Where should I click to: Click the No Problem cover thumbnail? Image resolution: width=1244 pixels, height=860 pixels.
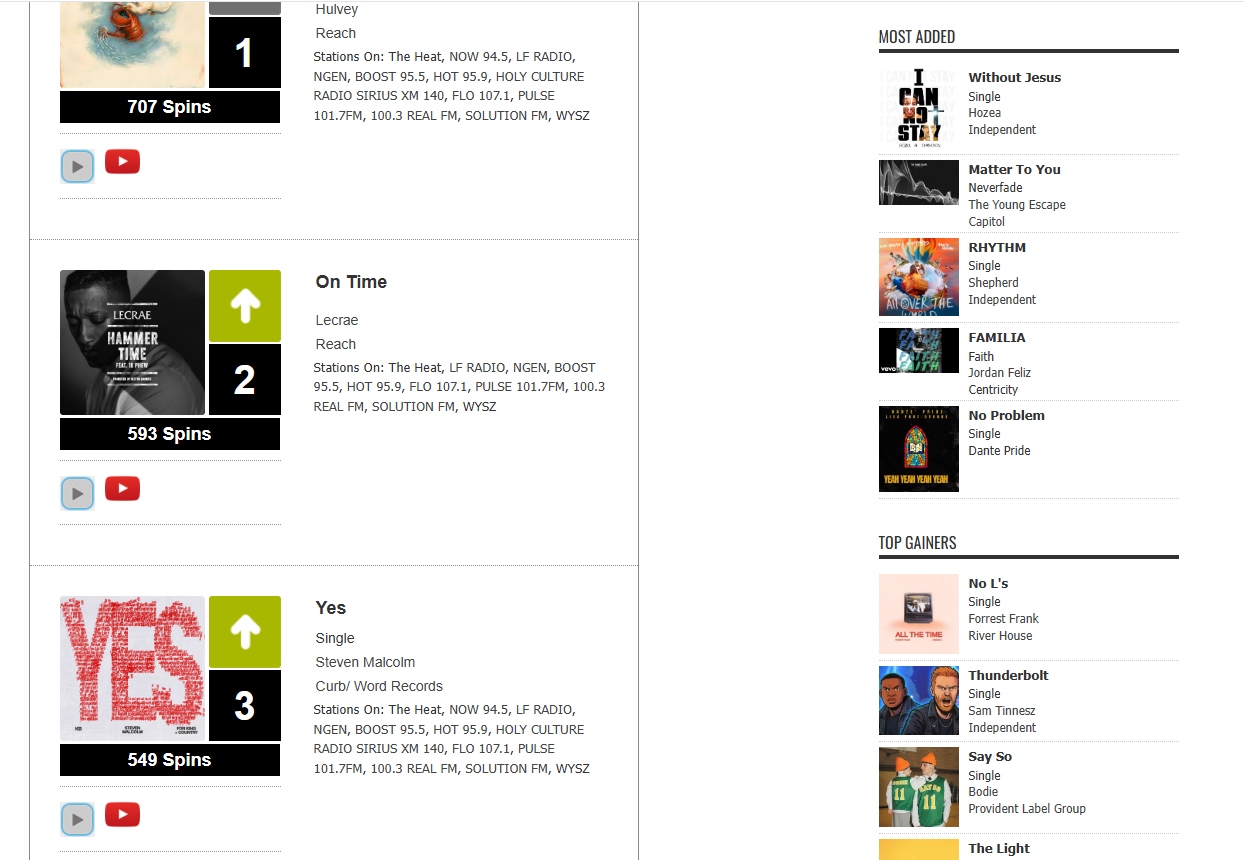click(x=918, y=449)
